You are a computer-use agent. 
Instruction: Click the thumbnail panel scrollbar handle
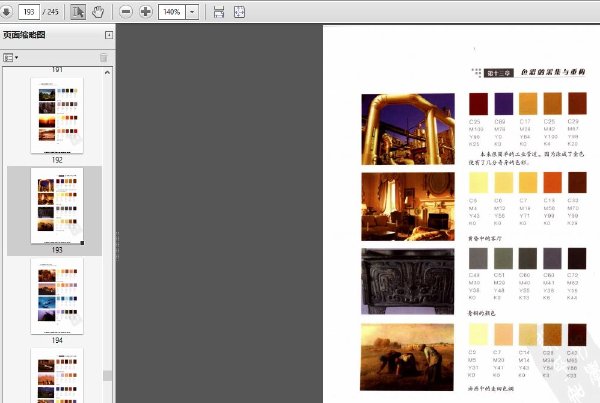pyautogui.click(x=108, y=376)
